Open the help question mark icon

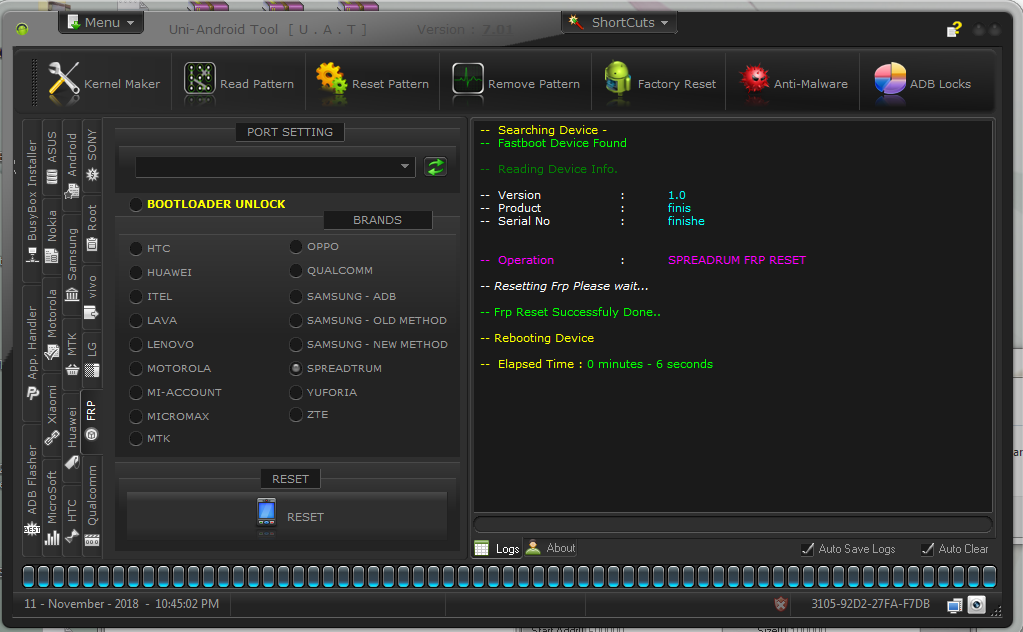tap(954, 29)
